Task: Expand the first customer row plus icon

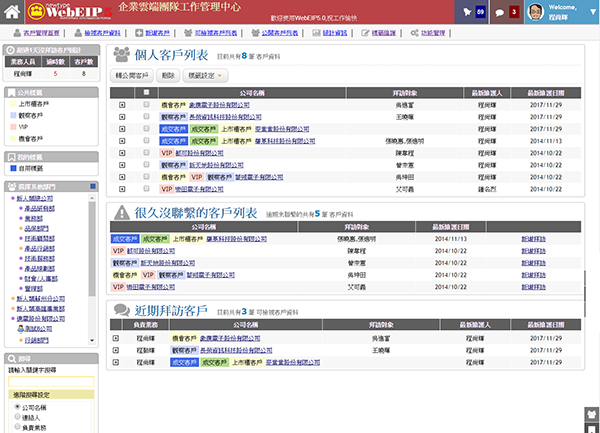Action: [x=122, y=103]
